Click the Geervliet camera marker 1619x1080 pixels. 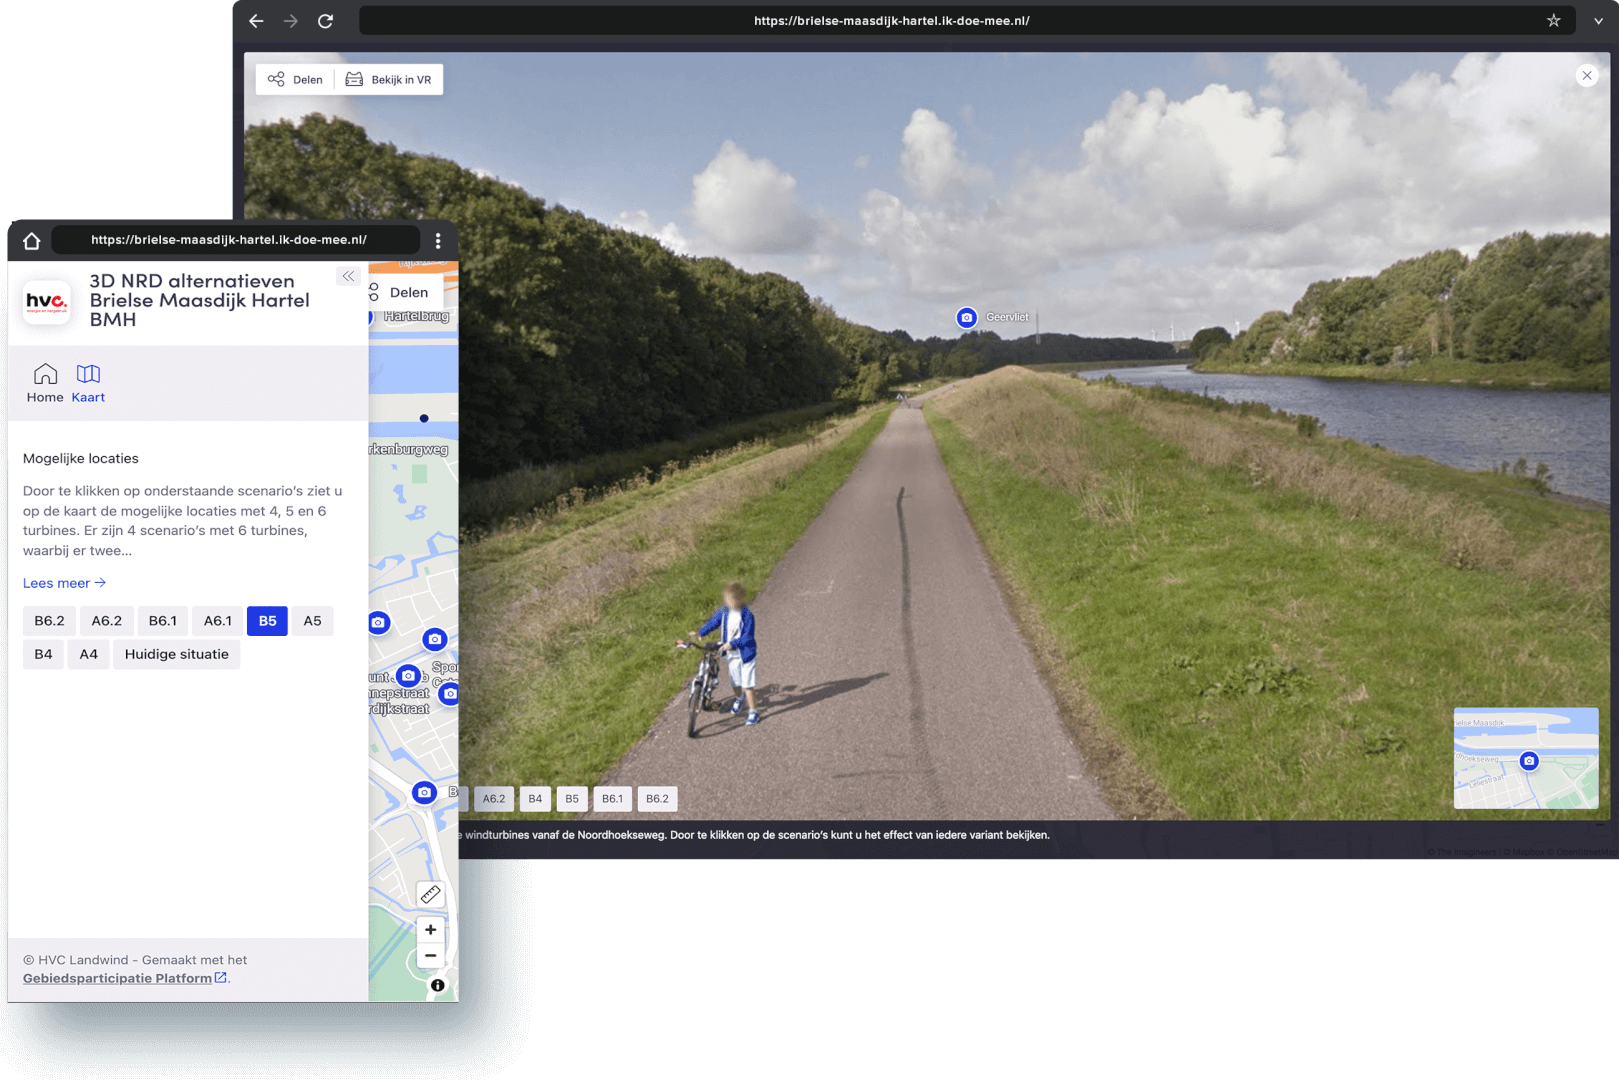(966, 318)
